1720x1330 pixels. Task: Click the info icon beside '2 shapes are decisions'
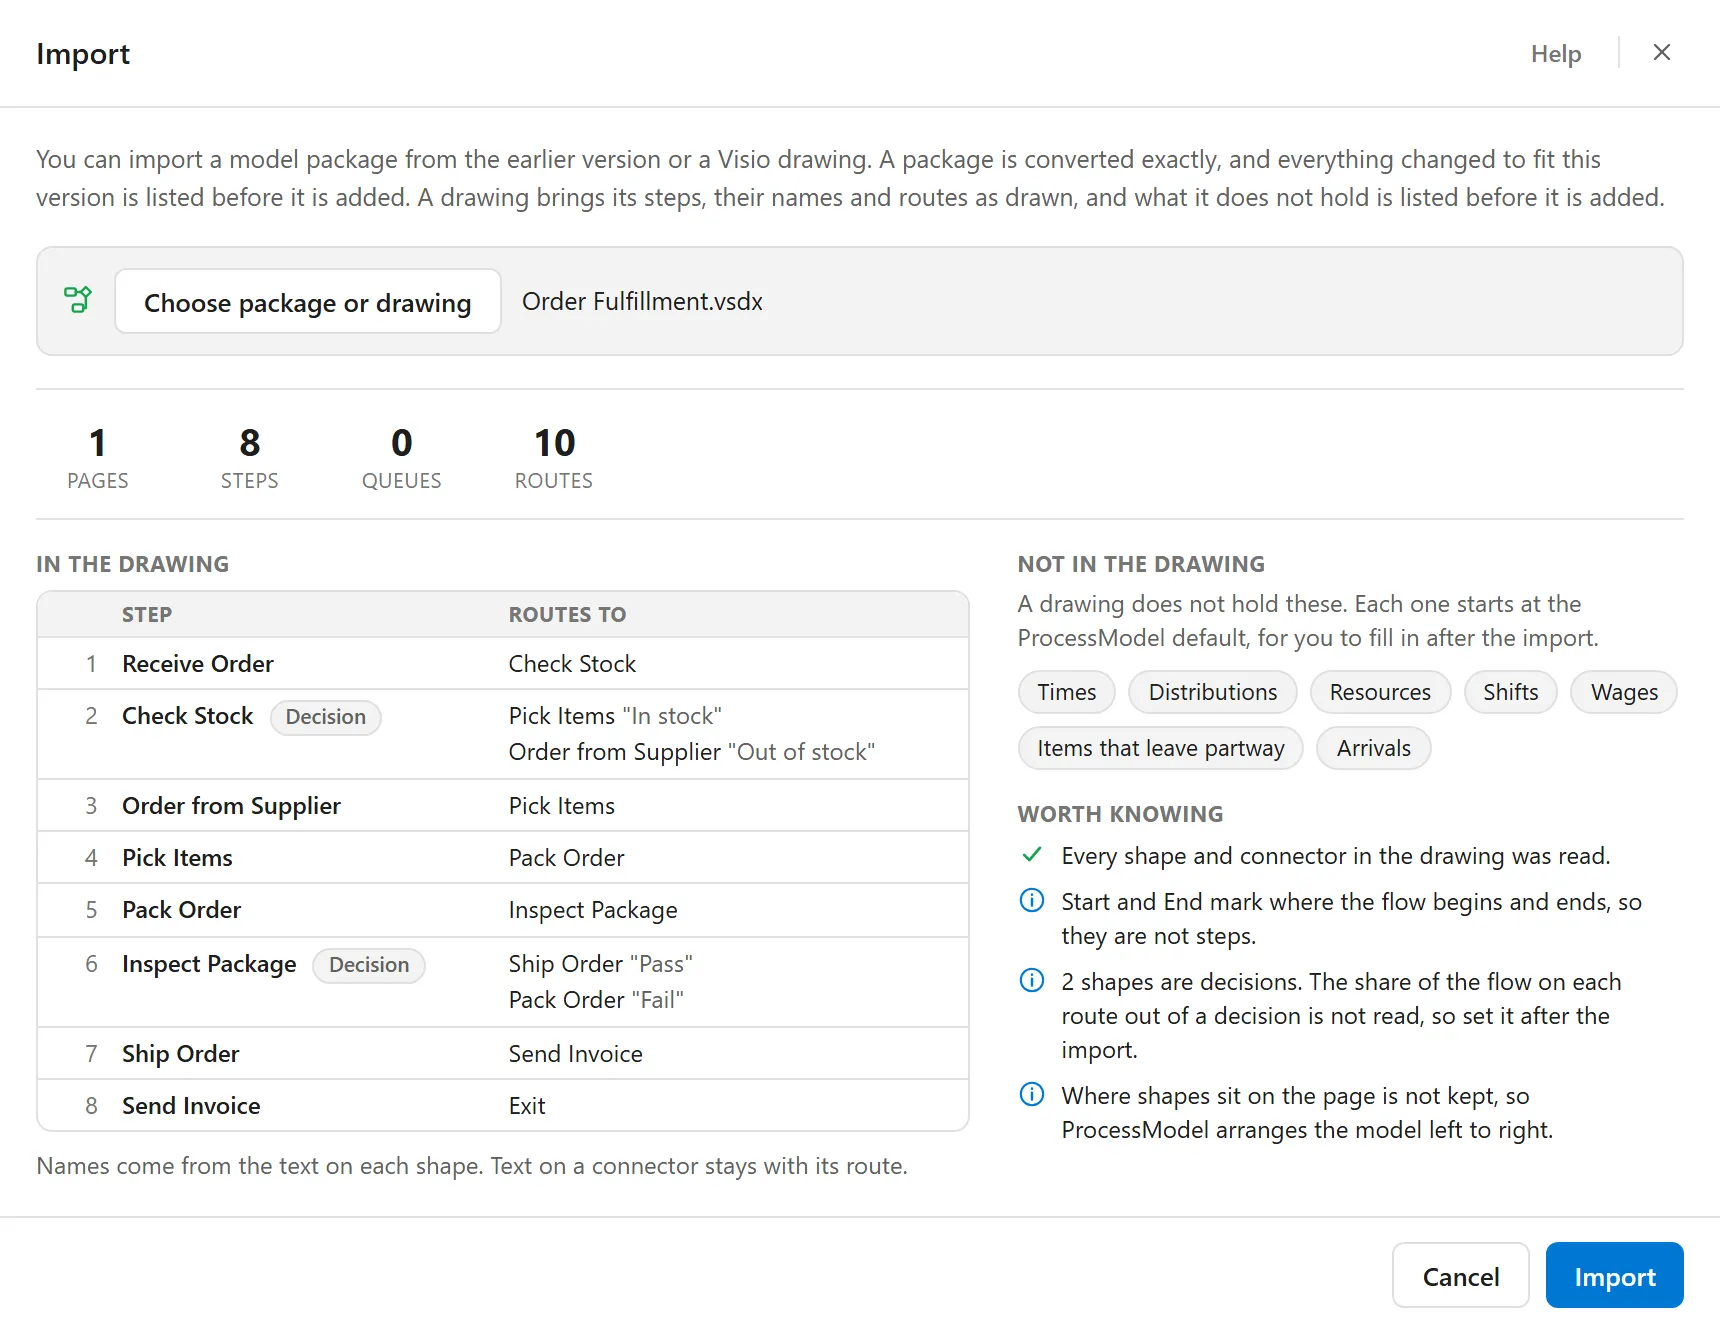click(x=1032, y=981)
